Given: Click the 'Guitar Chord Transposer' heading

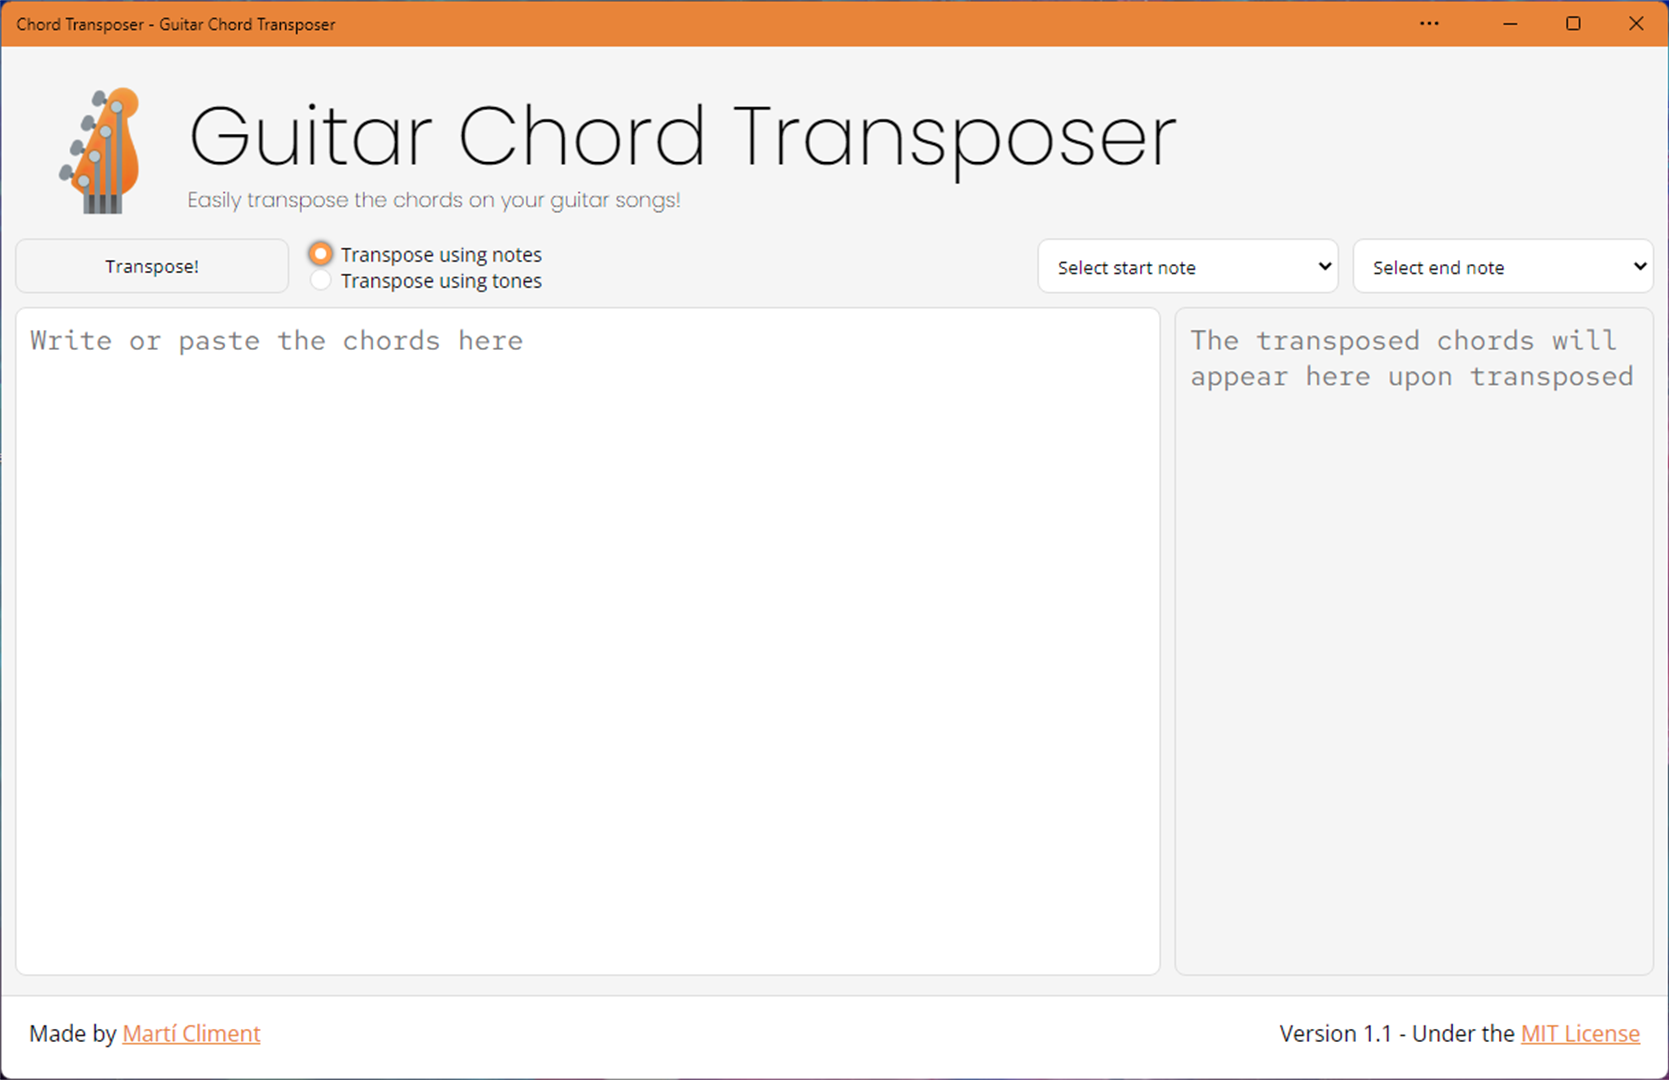Looking at the screenshot, I should 681,137.
